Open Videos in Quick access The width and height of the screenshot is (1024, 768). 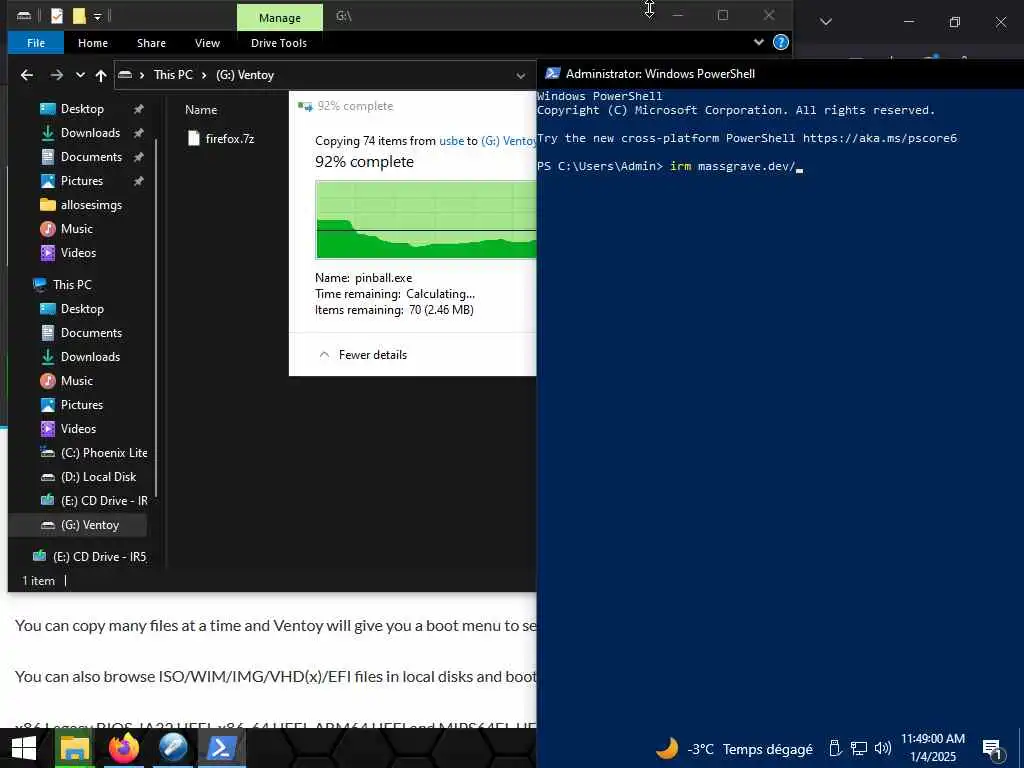tap(78, 253)
